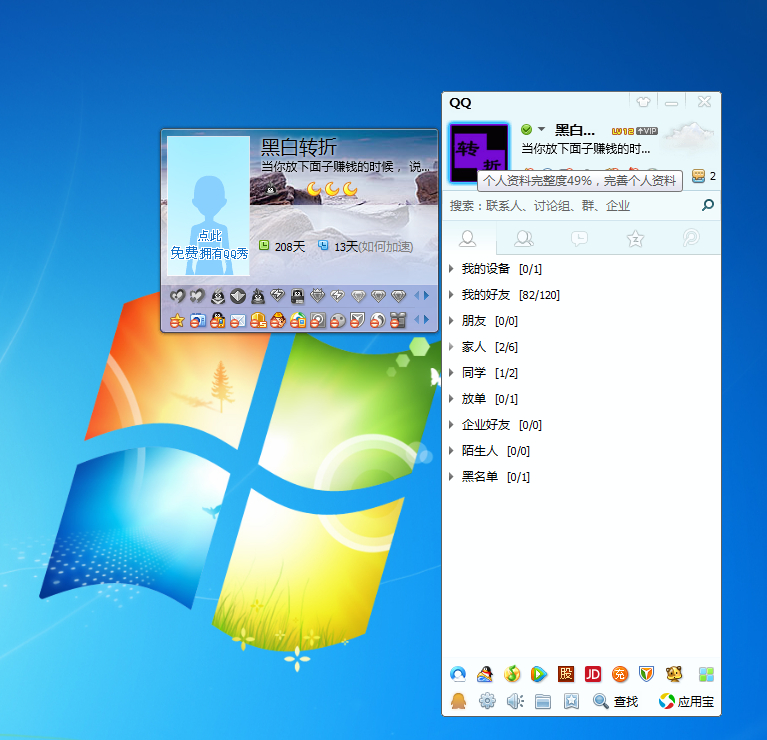Click the search magnifier in QQ panel

(707, 205)
